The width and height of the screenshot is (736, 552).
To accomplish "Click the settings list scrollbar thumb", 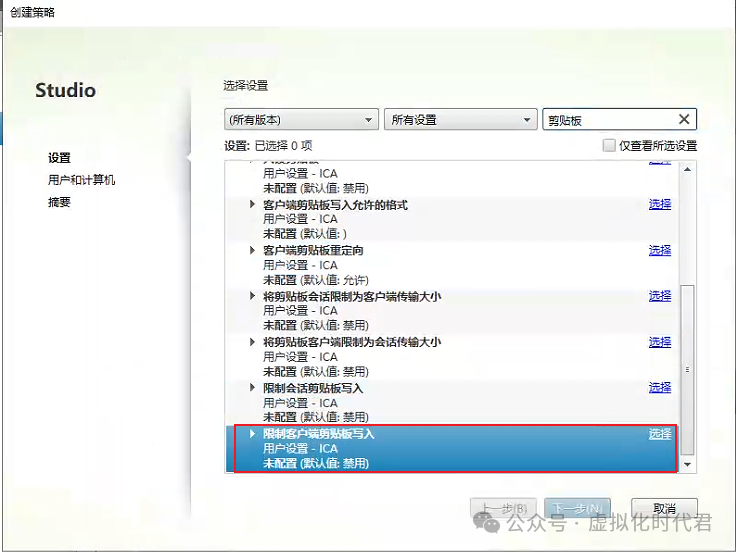I will (687, 369).
